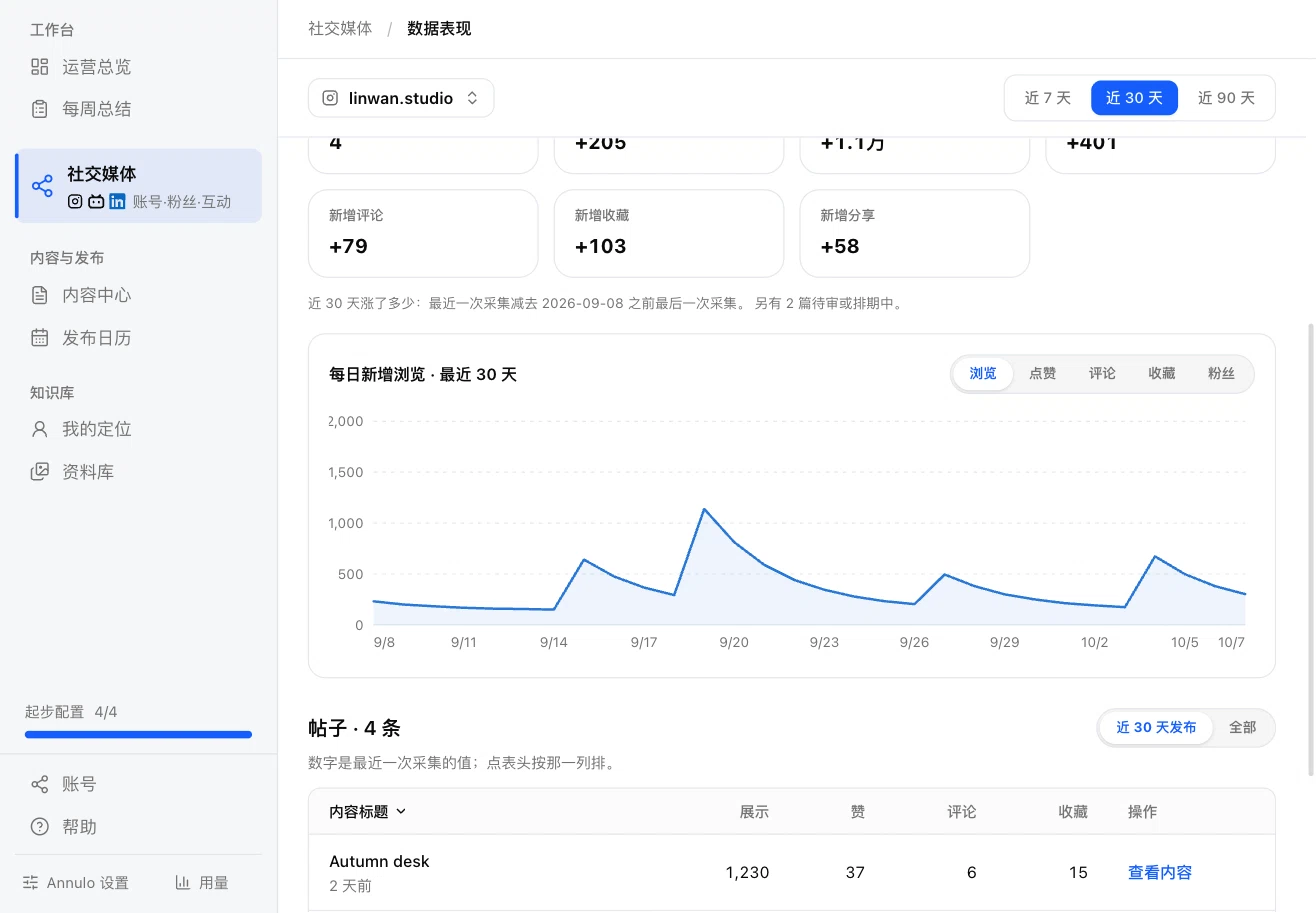Switch the time range to 近 90 天
Image resolution: width=1316 pixels, height=913 pixels.
[x=1226, y=98]
